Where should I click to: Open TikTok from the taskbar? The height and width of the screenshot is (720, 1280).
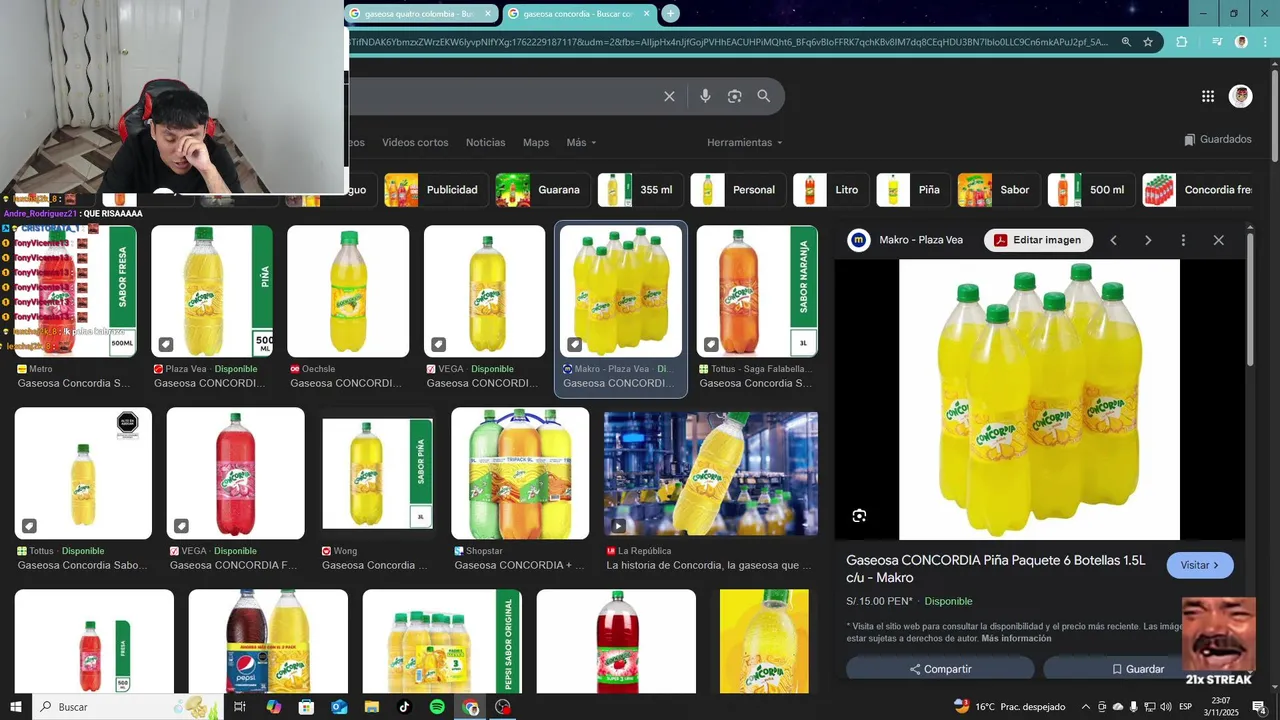pyautogui.click(x=404, y=707)
